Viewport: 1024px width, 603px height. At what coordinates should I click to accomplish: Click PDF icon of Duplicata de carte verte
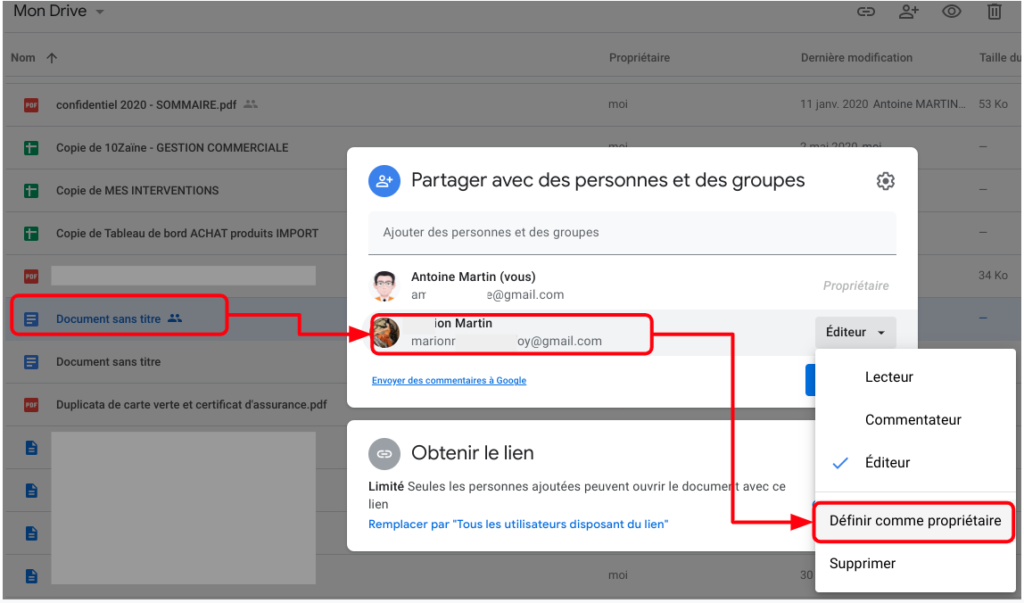coord(31,404)
